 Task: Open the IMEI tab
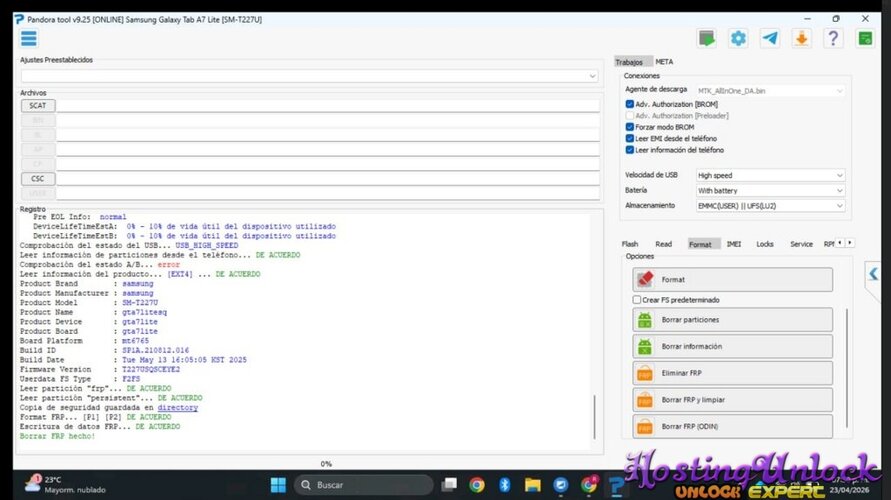tap(734, 244)
